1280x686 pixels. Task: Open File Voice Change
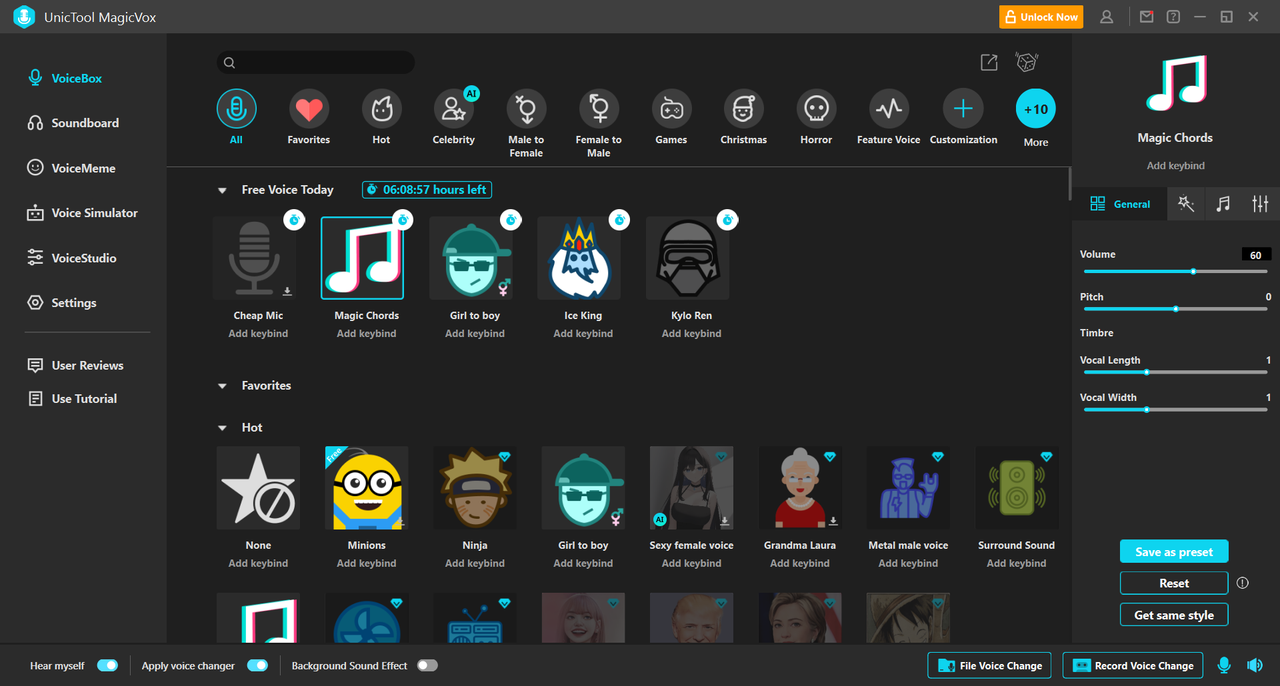990,666
